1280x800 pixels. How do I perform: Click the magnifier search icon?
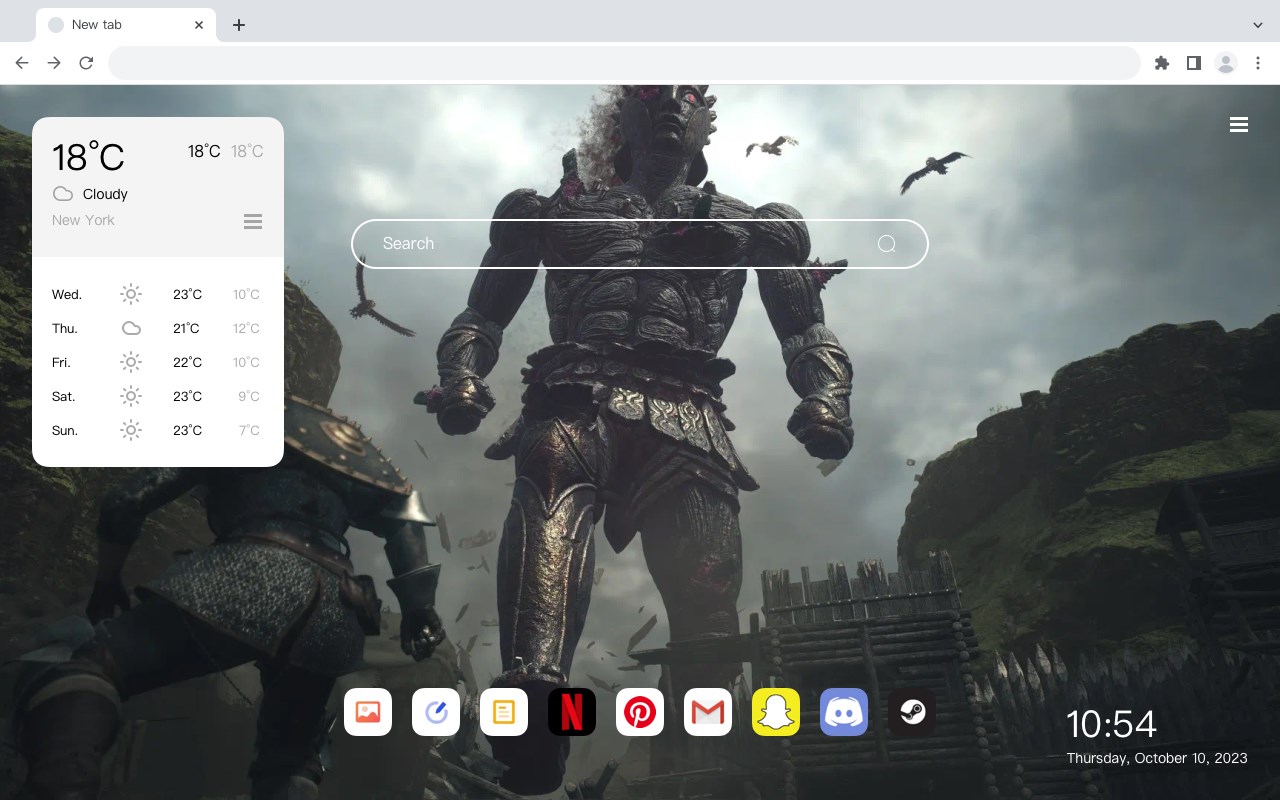point(886,244)
